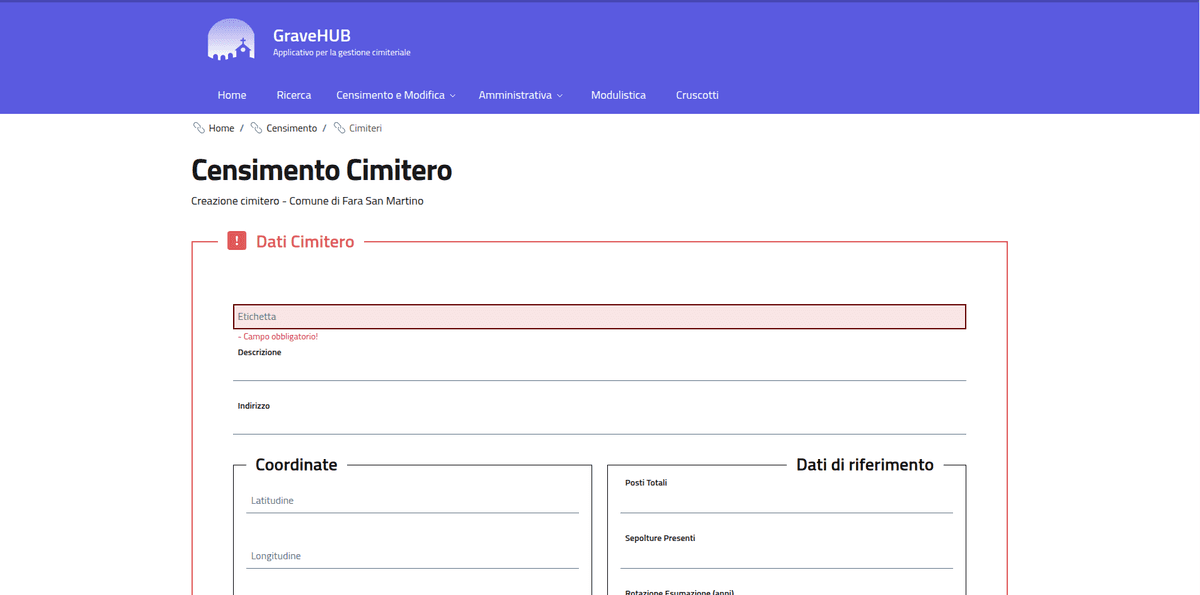Follow the Censimento breadcrumb link
Viewport: 1200px width, 595px height.
click(291, 128)
